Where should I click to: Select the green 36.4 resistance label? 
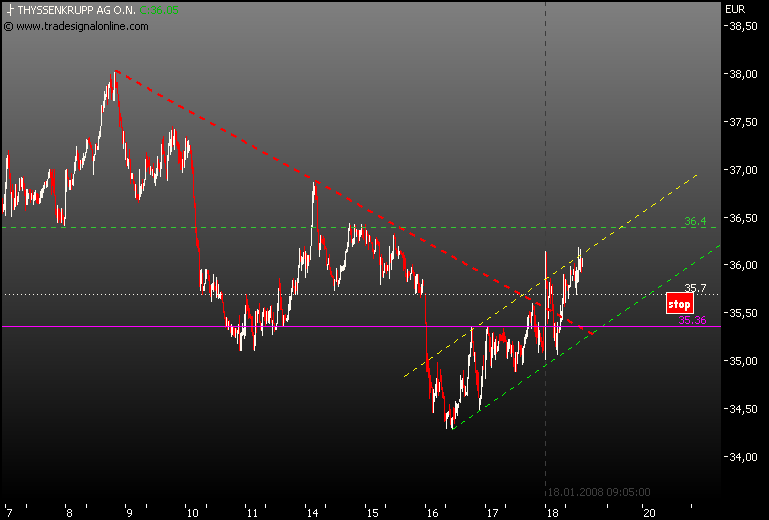tap(695, 221)
